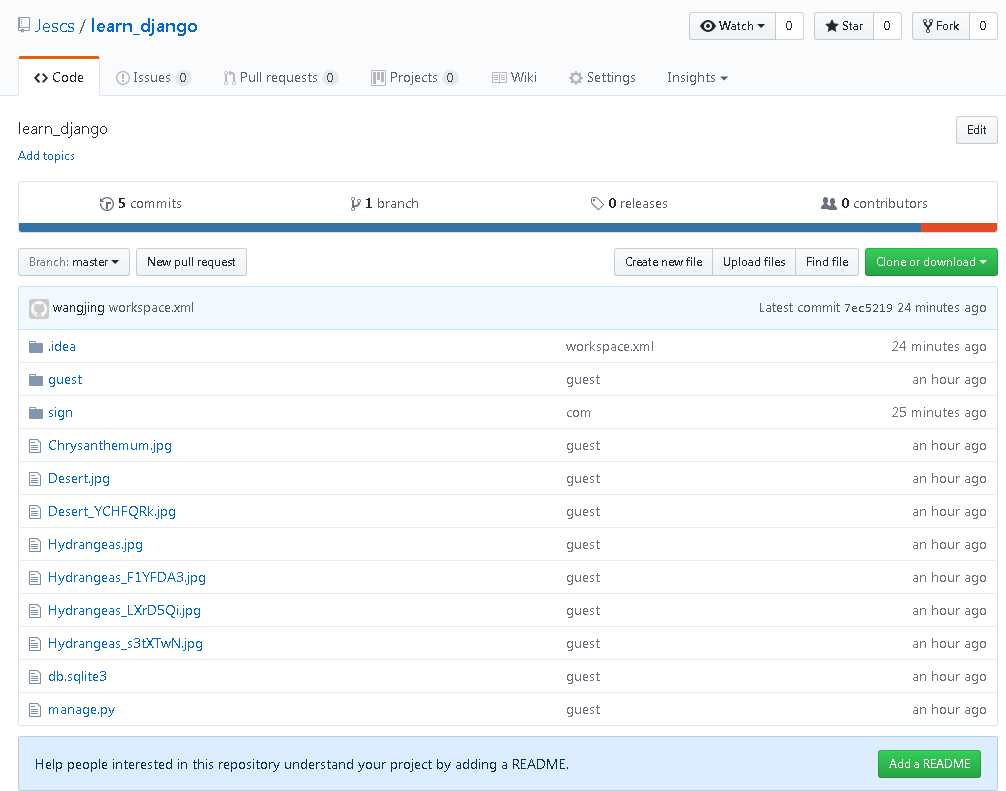1006x791 pixels.
Task: Click the guest folder icon
Action: point(36,380)
